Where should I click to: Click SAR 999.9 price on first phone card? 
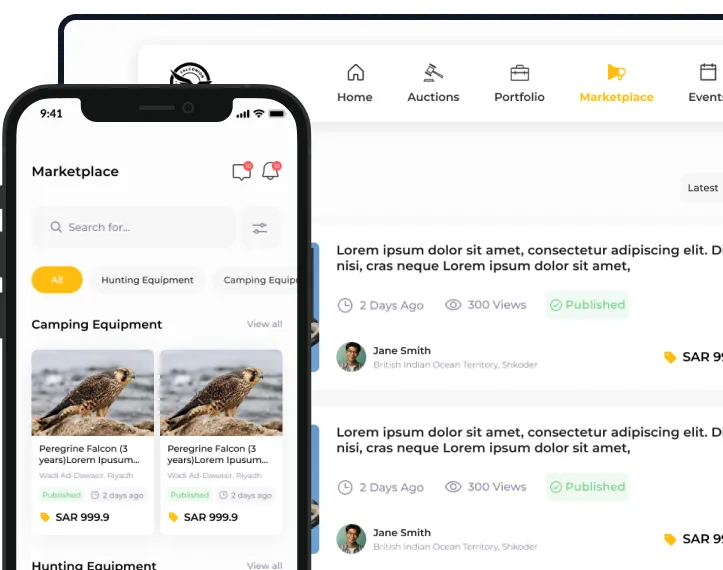(x=82, y=517)
